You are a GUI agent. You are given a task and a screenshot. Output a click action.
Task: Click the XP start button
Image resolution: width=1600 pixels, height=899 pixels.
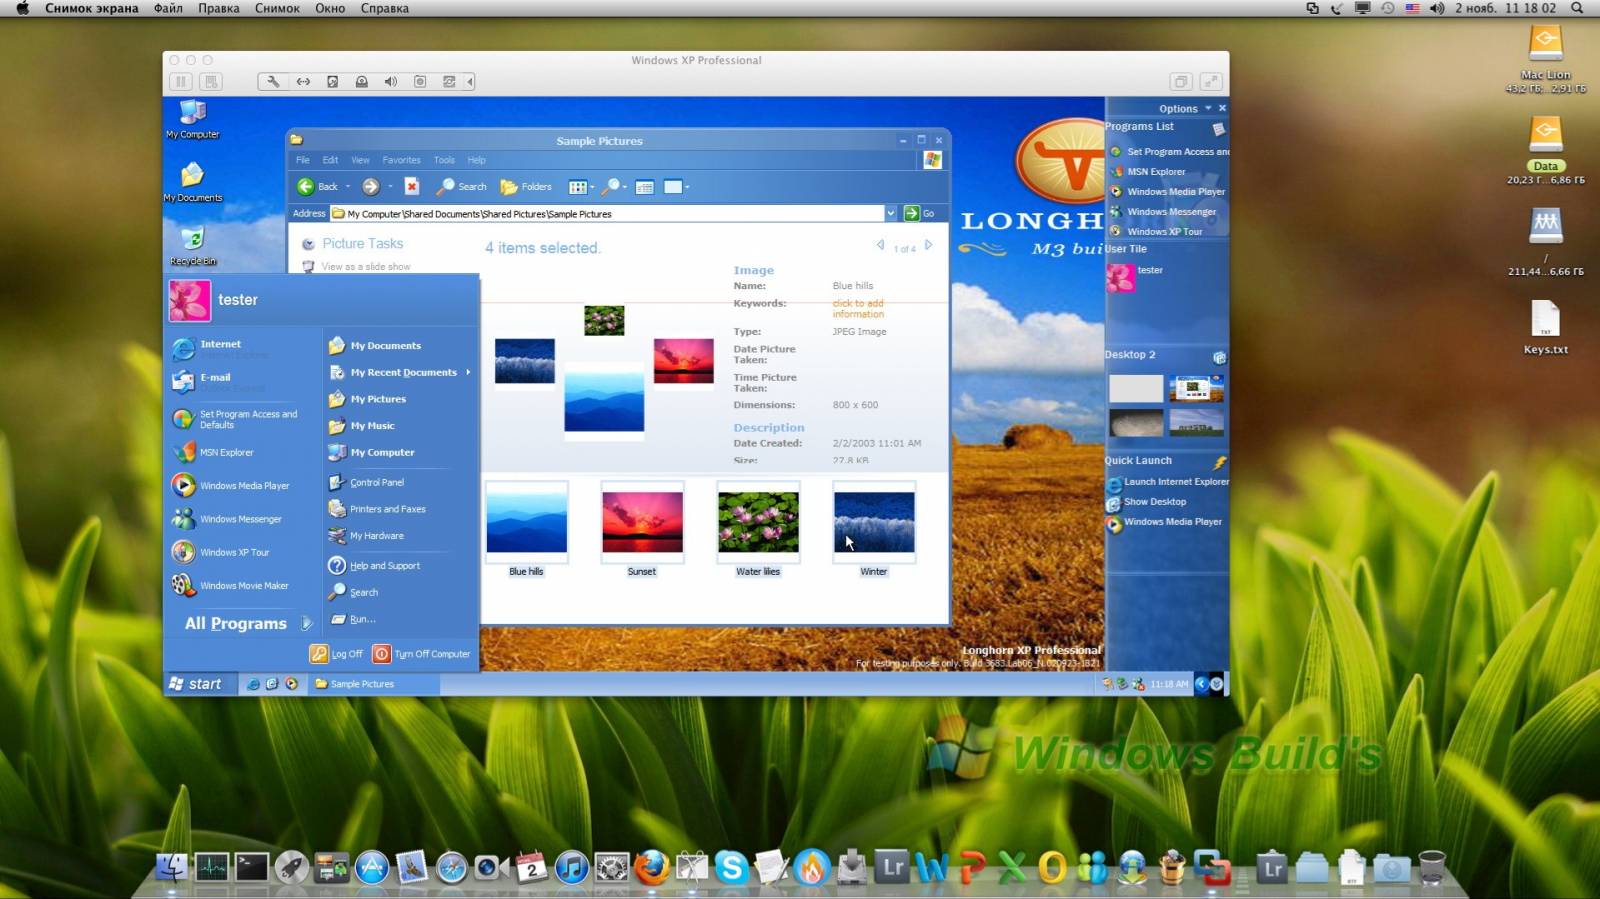tap(200, 684)
